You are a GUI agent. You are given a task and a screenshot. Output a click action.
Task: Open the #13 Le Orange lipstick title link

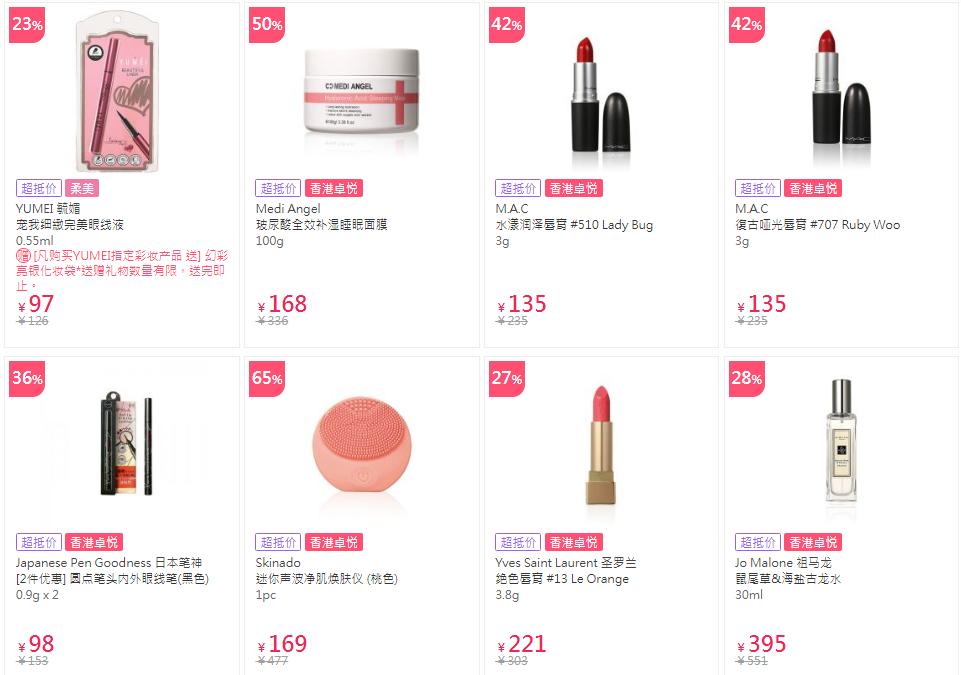(562, 578)
